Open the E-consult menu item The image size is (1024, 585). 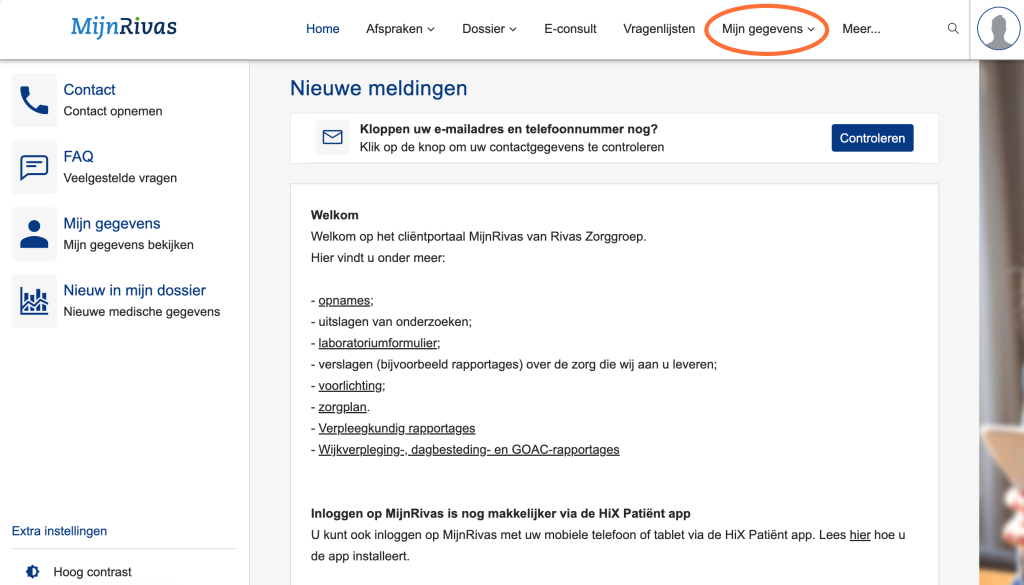(570, 29)
